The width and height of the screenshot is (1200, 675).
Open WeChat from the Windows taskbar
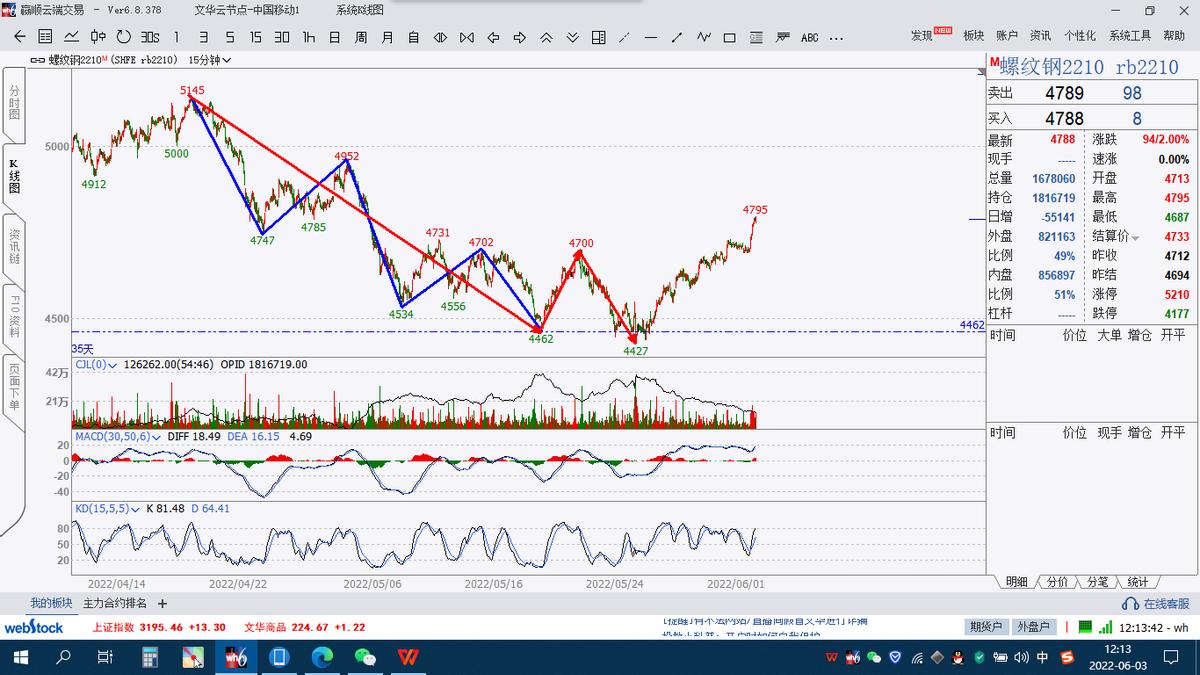[366, 657]
